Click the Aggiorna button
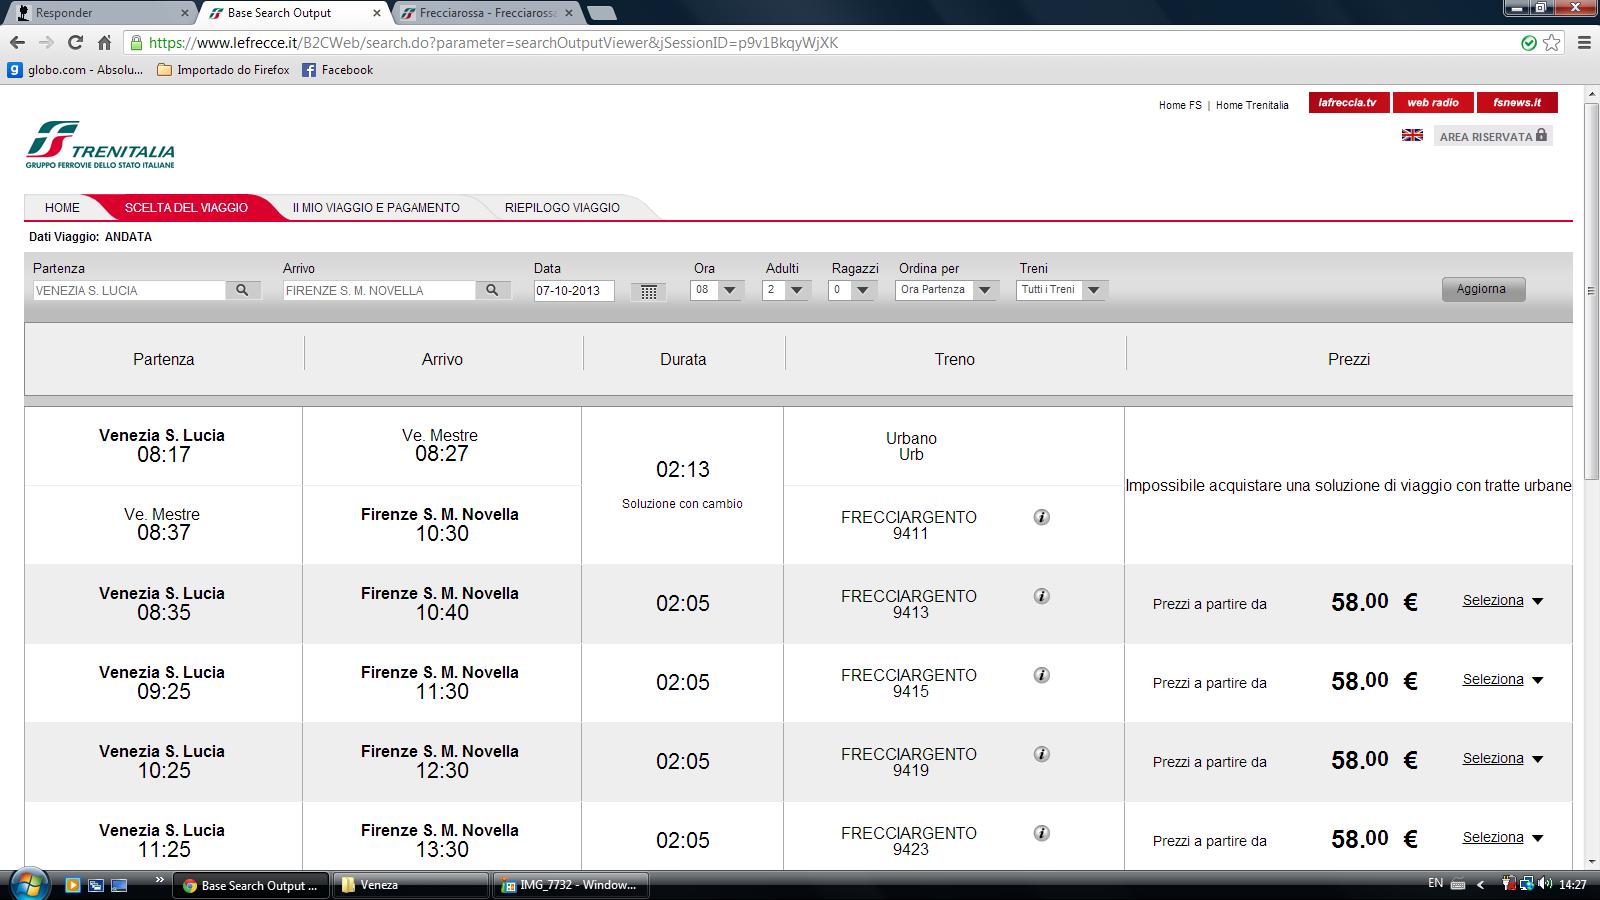The height and width of the screenshot is (900, 1600). (x=1483, y=290)
